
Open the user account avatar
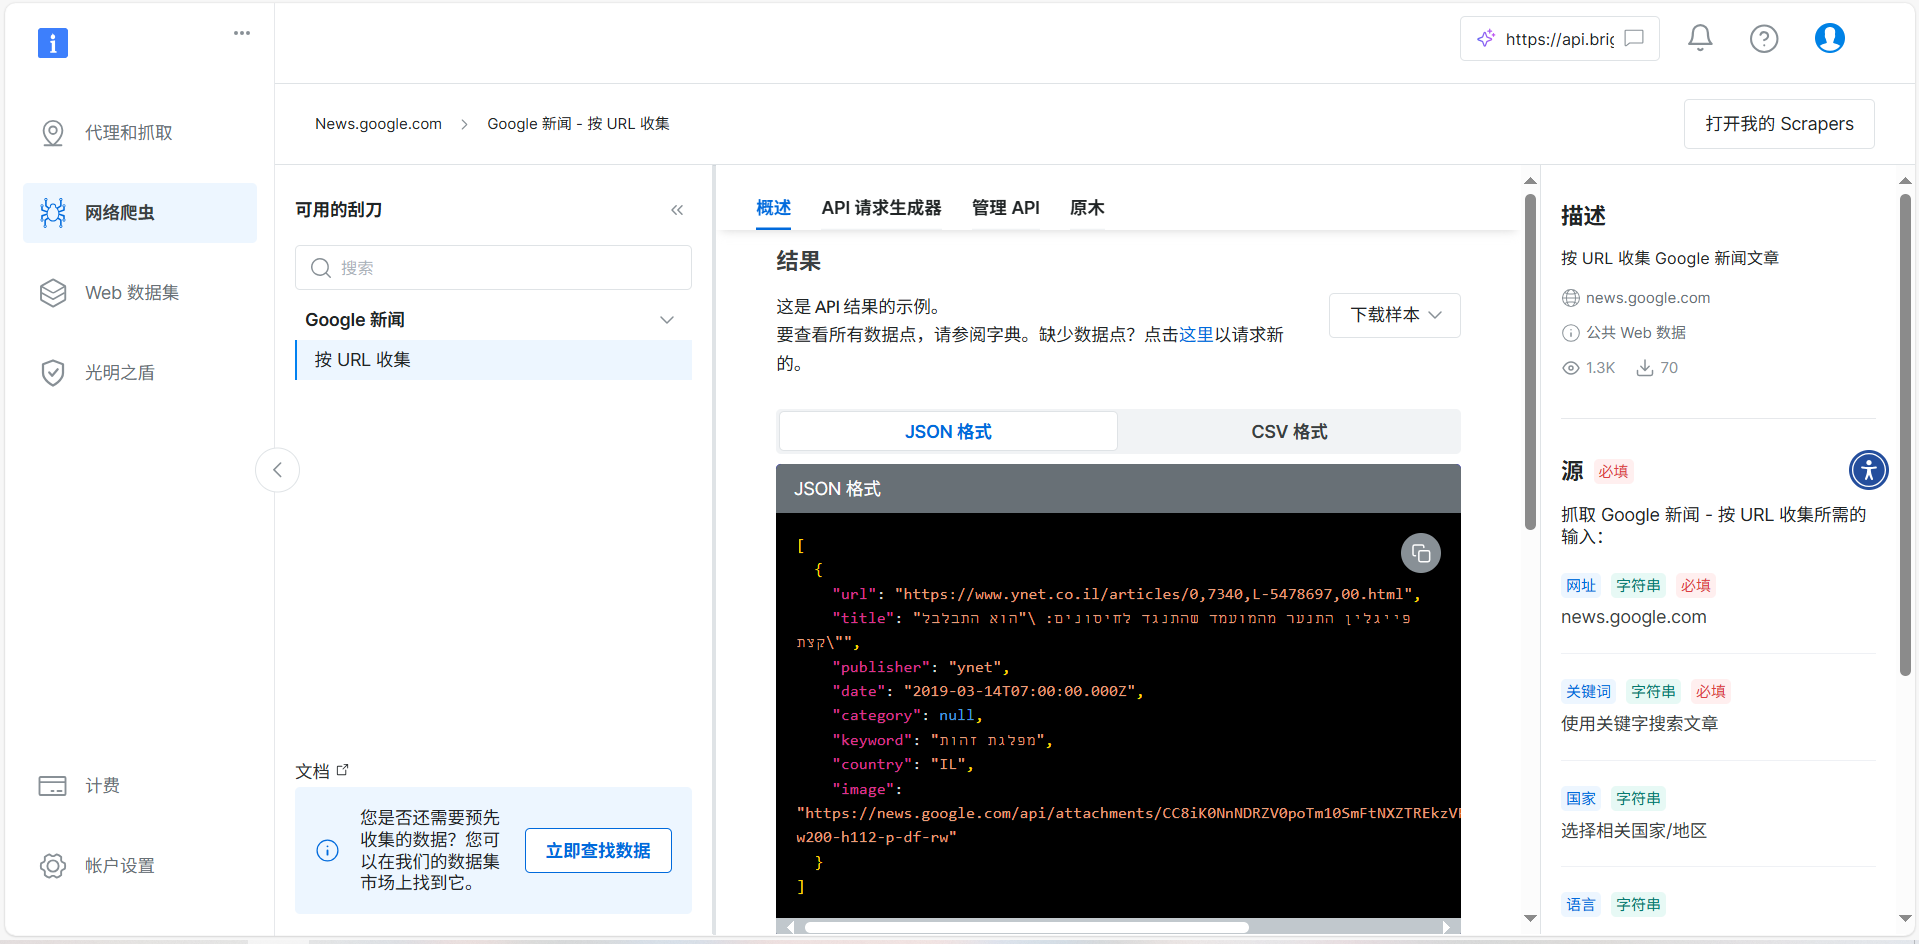[1829, 38]
